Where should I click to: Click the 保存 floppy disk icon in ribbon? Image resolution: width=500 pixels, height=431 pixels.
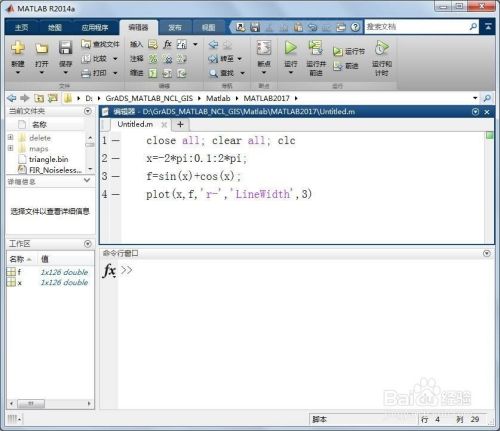(x=66, y=48)
